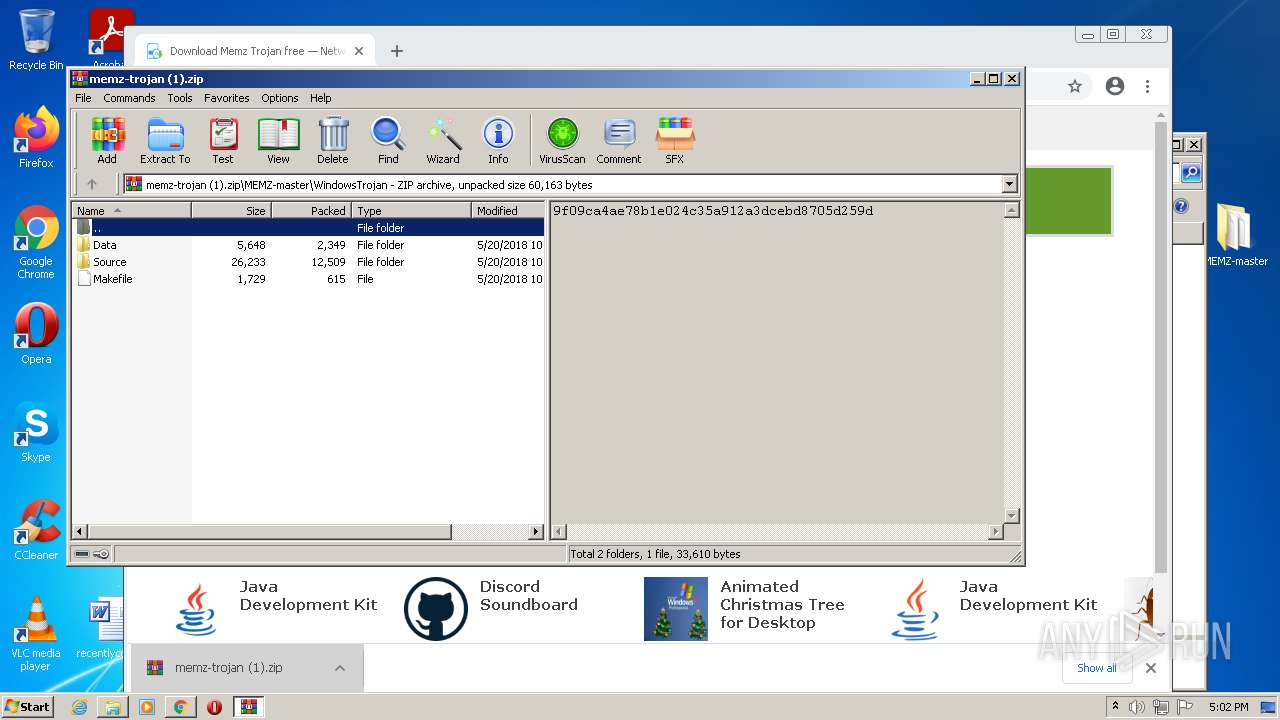The width and height of the screenshot is (1280, 720).
Task: Open the View tool in WinRAR
Action: (x=278, y=140)
